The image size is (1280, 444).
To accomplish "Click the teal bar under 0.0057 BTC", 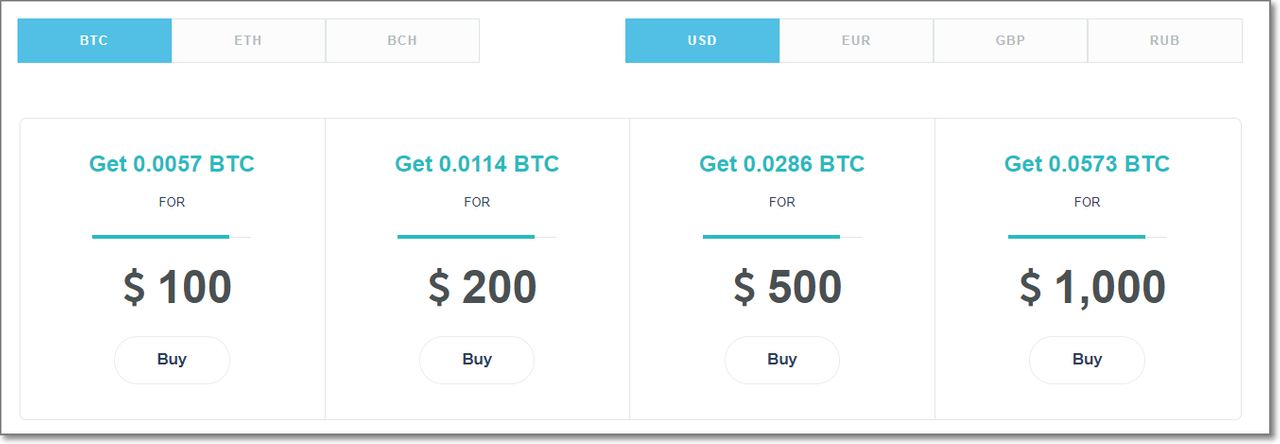I will pos(161,237).
